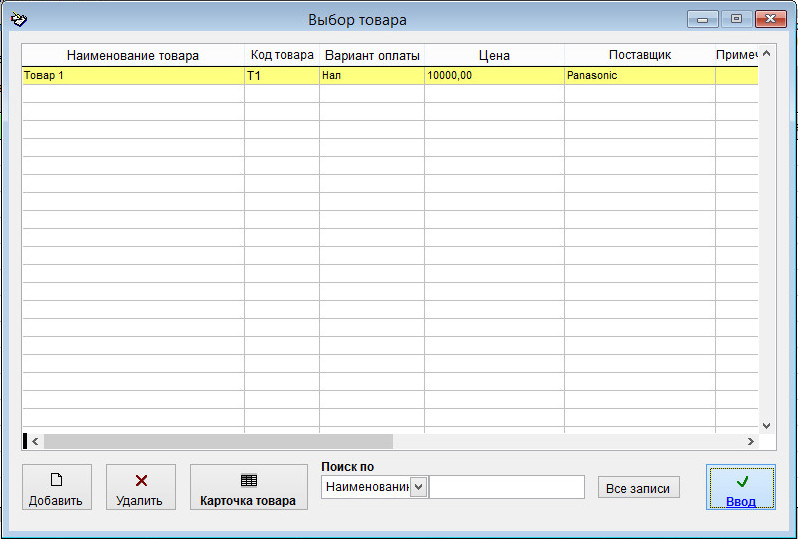Maximize the Выбор товара window

click(736, 19)
